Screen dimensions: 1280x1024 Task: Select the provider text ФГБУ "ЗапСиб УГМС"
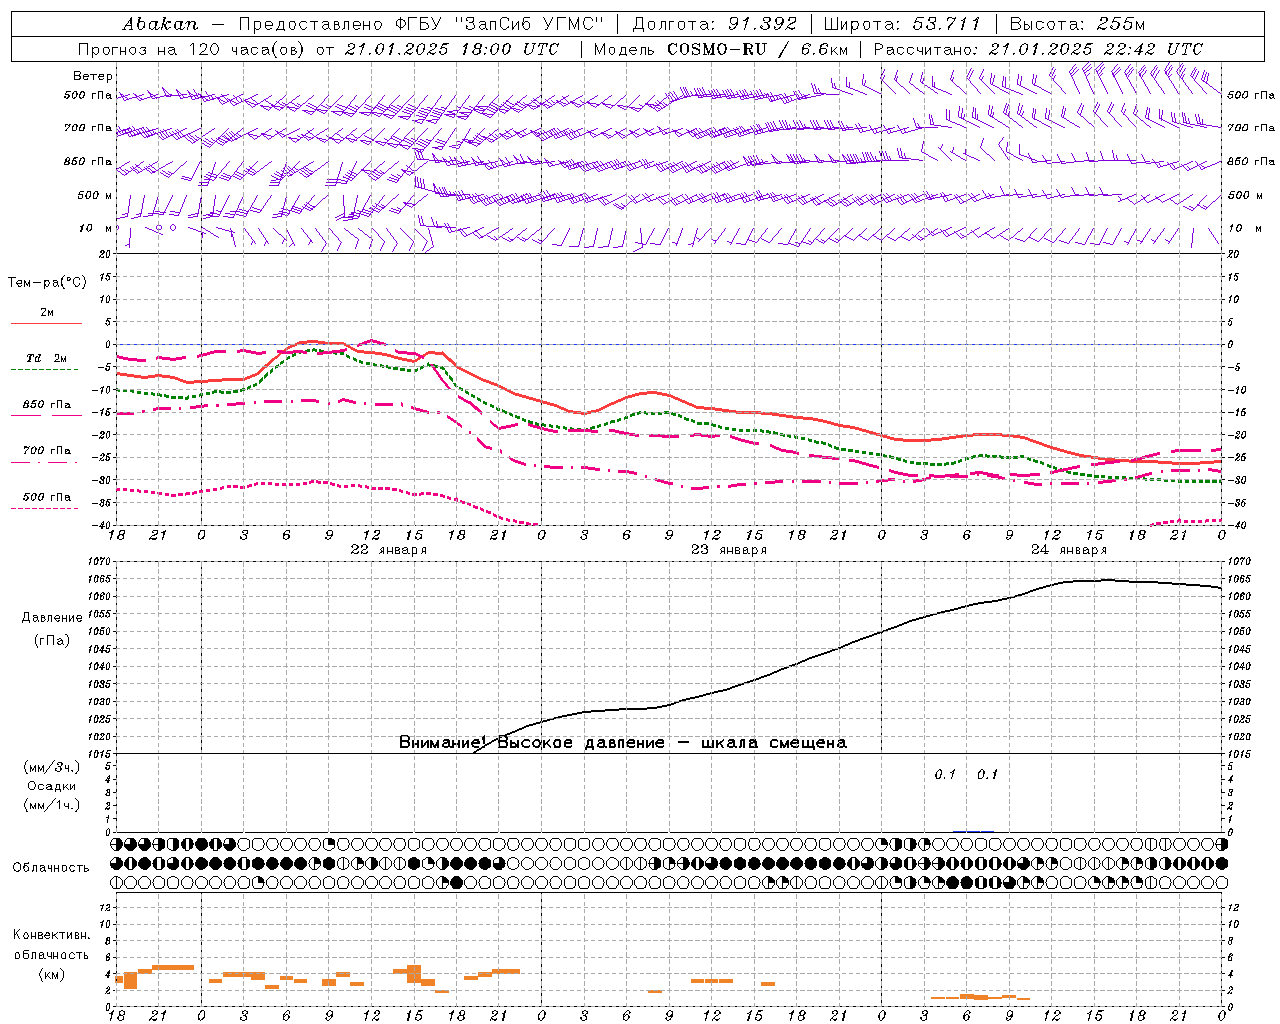(502, 24)
